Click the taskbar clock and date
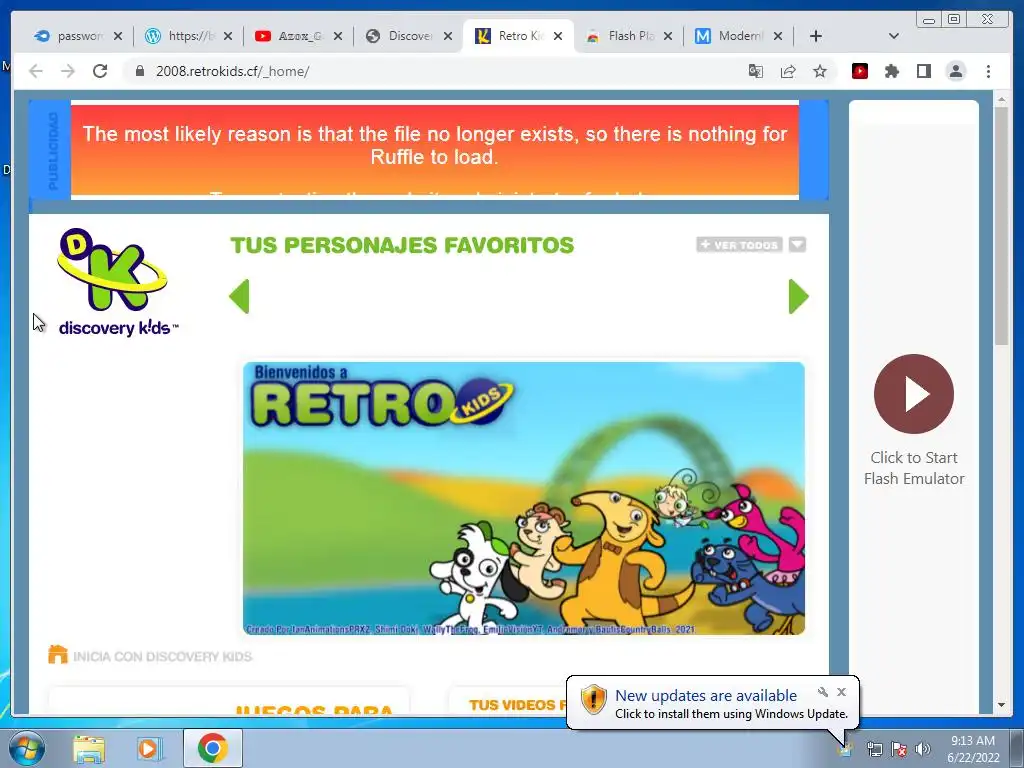This screenshot has width=1024, height=768. (x=973, y=749)
